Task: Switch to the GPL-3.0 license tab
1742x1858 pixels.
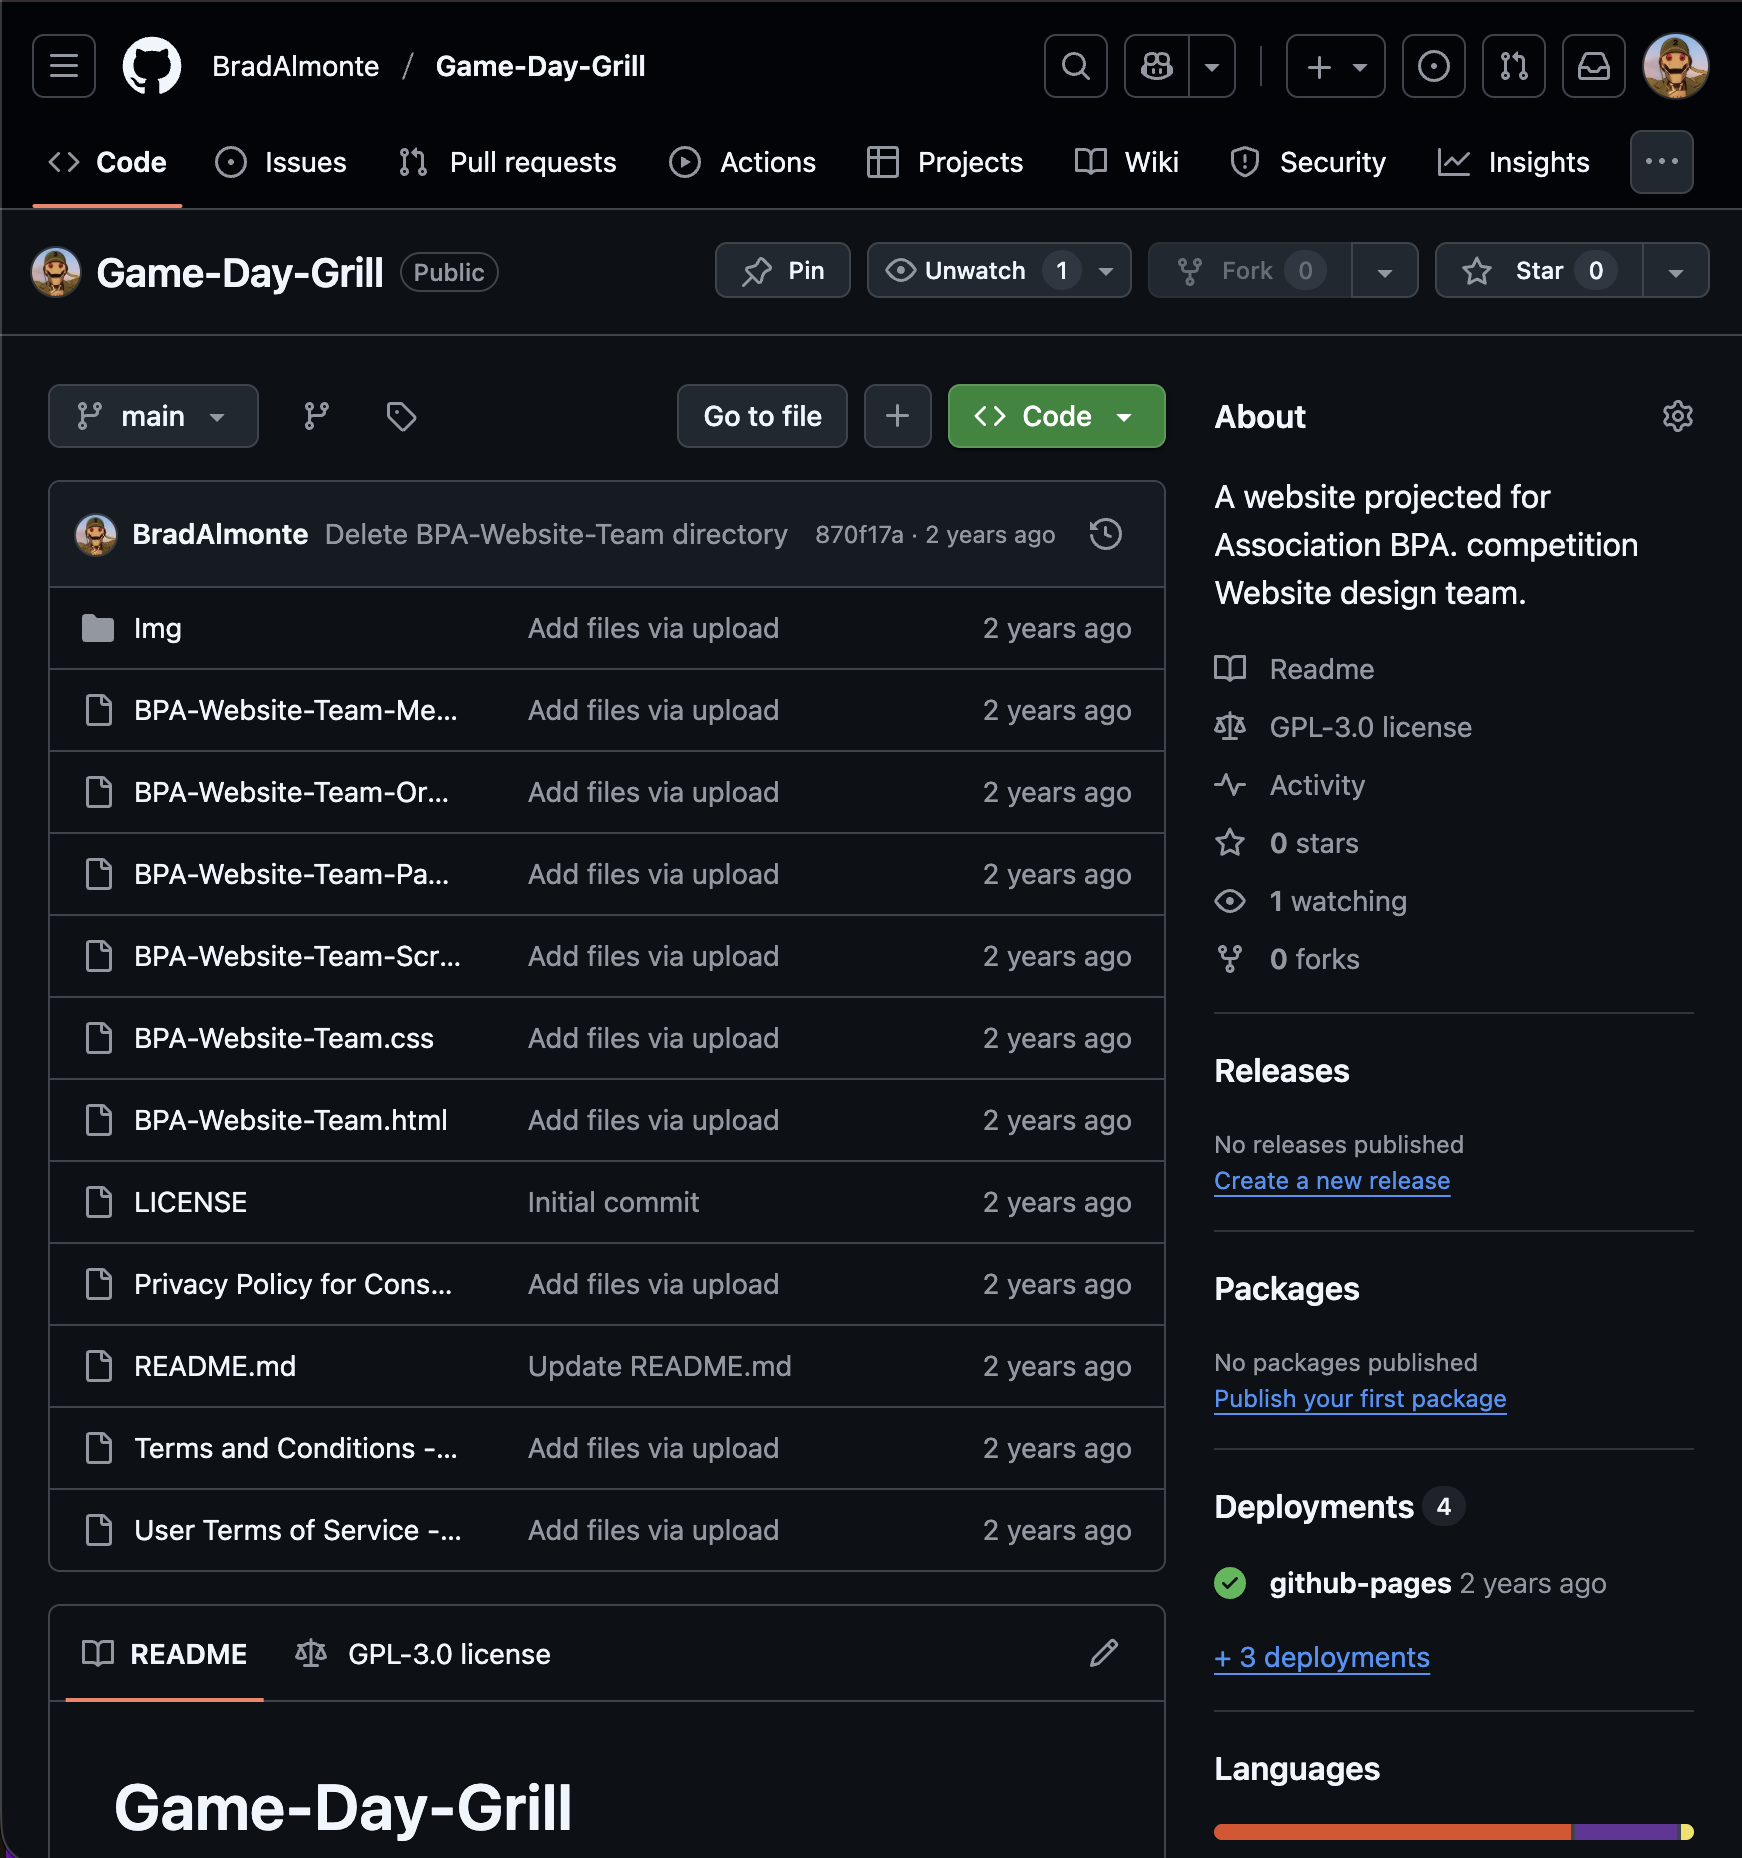Action: tap(423, 1653)
